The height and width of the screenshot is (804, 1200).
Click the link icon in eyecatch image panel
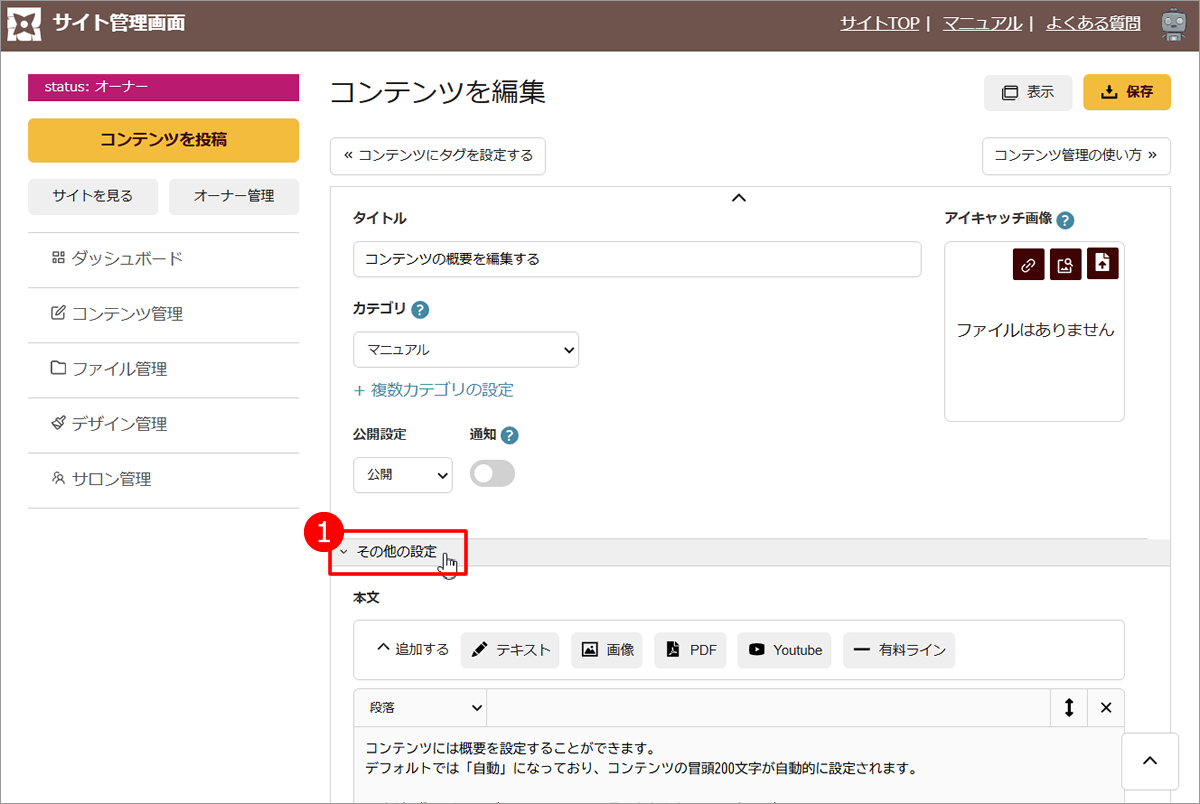[1029, 264]
